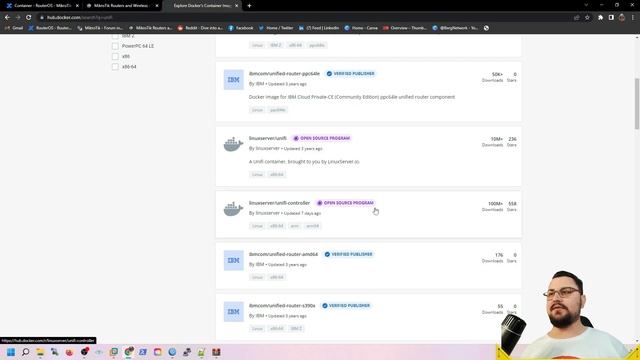Open Windows taskbar search

pos(26,352)
